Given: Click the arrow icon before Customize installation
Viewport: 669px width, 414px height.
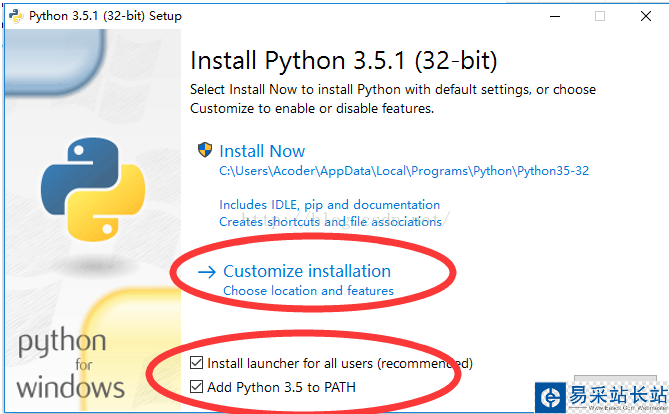Looking at the screenshot, I should pyautogui.click(x=207, y=271).
